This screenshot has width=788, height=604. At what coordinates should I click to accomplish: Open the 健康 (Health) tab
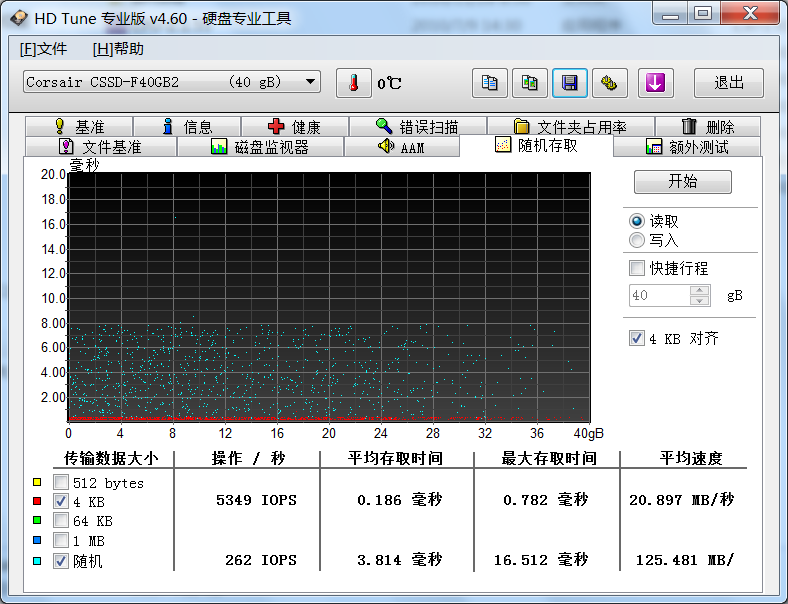[x=294, y=127]
